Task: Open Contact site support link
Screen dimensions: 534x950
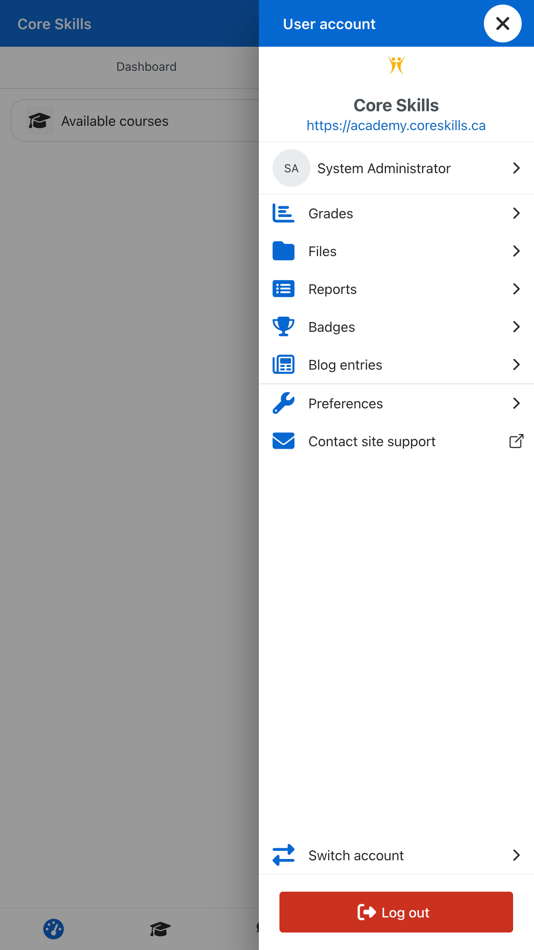Action: click(396, 441)
